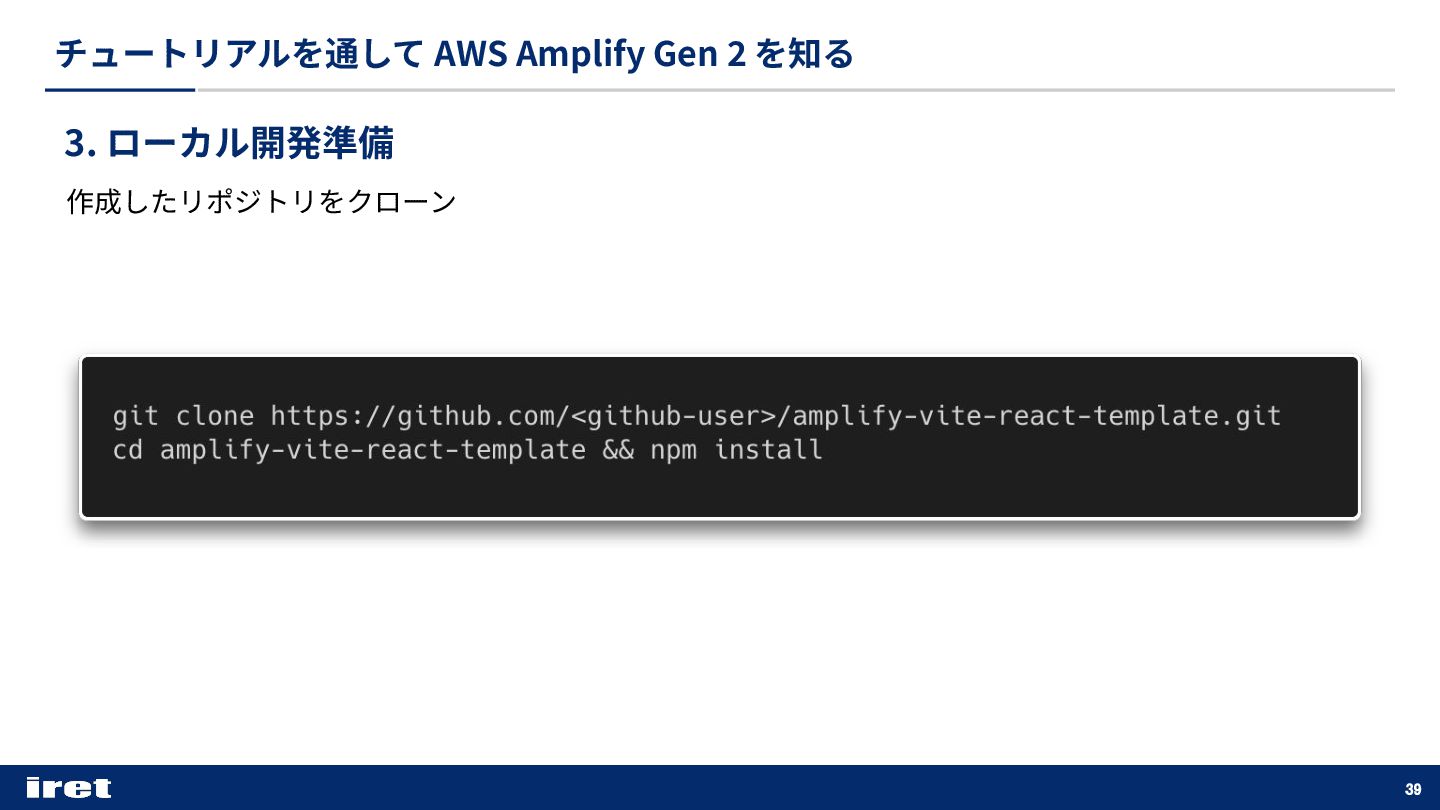Click the gray horizontal divider line

coord(796,90)
